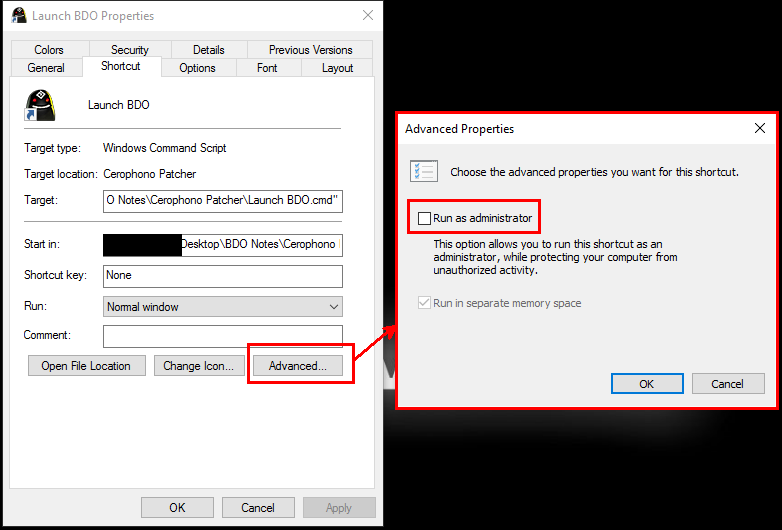Click the large Launch BDO shortcut icon
Screen dimensions: 782x530
[x=41, y=105]
